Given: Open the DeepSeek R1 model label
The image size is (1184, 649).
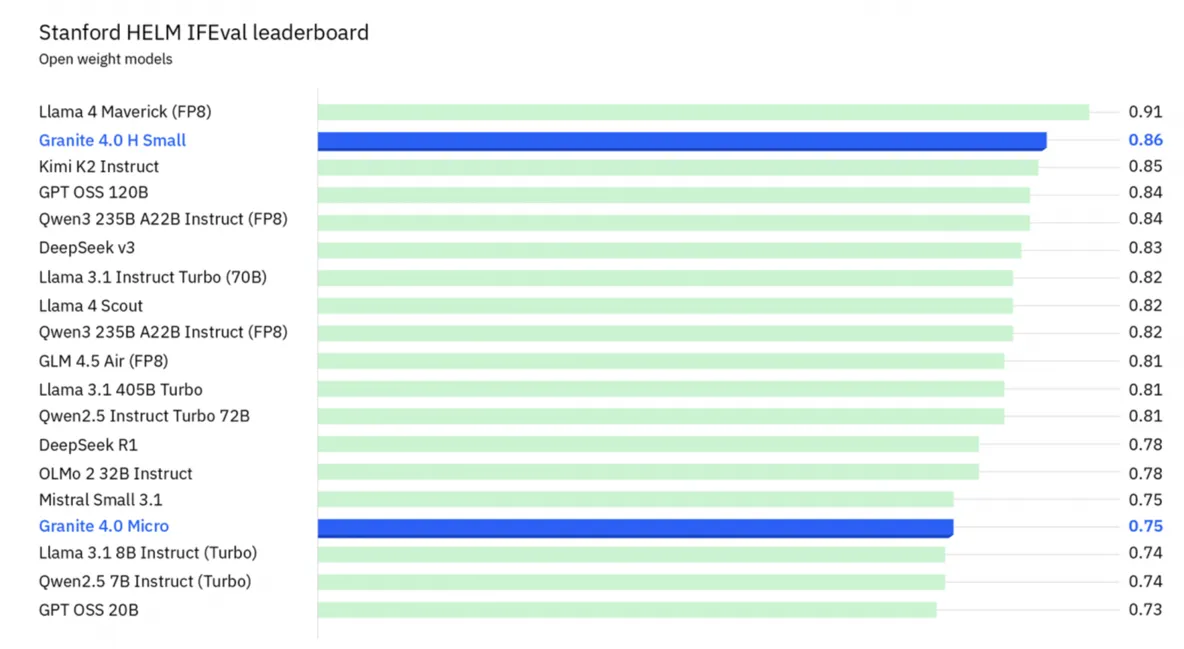Looking at the screenshot, I should [x=88, y=445].
